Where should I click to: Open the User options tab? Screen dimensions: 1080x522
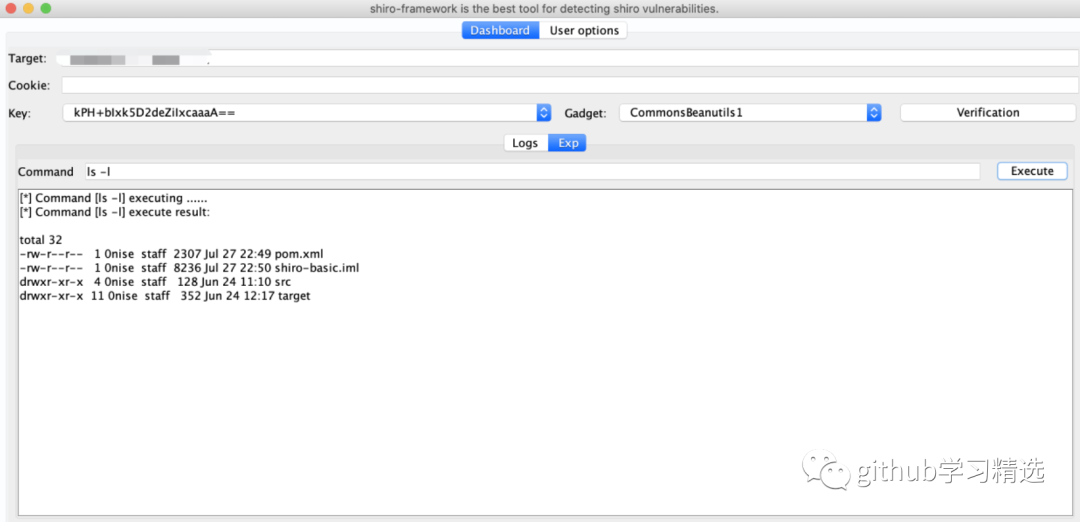(583, 30)
